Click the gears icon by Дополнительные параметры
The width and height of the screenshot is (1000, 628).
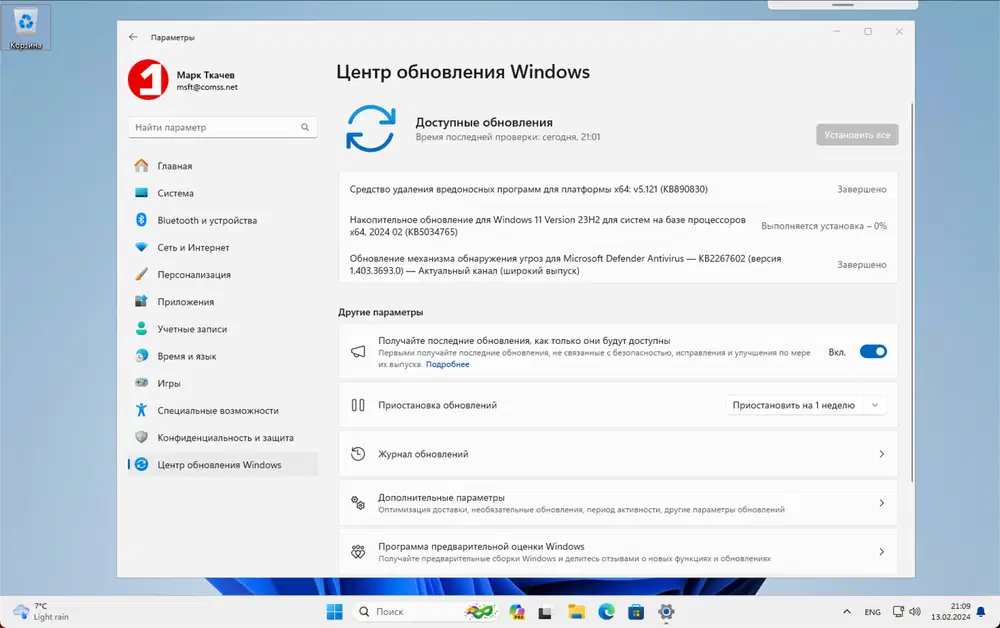358,503
